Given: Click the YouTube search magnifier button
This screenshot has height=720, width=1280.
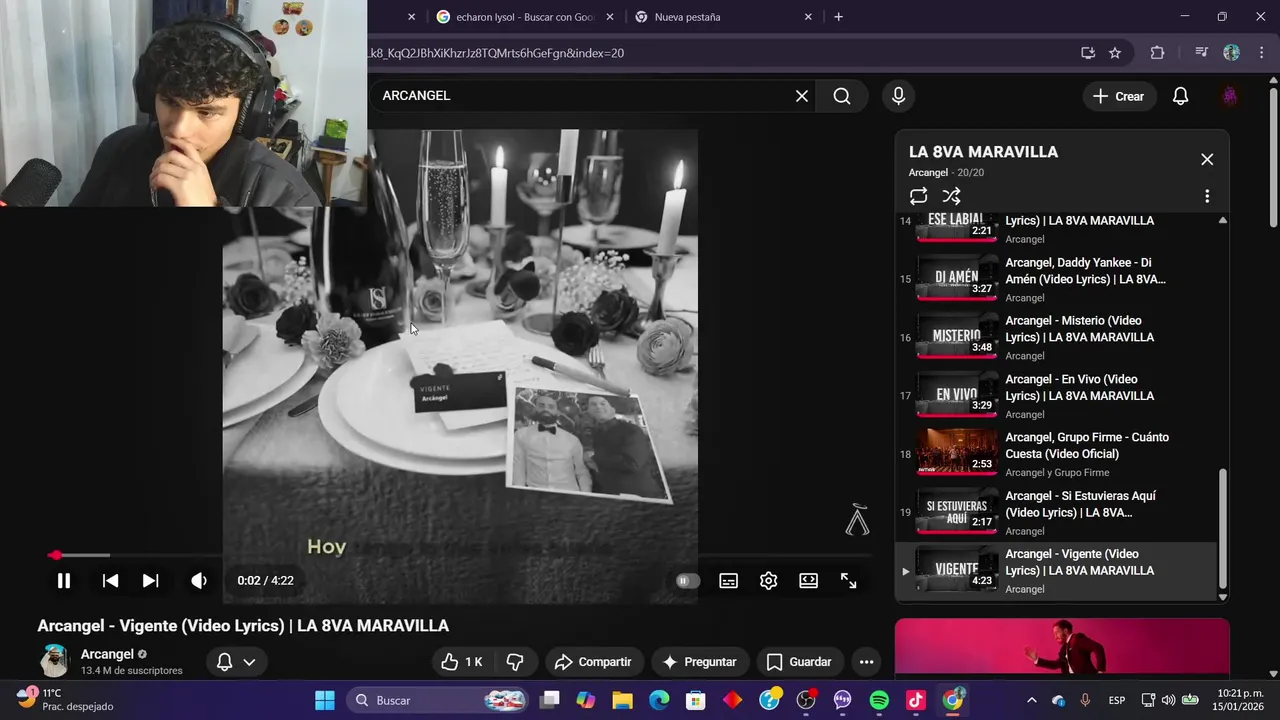Looking at the screenshot, I should click(x=842, y=96).
